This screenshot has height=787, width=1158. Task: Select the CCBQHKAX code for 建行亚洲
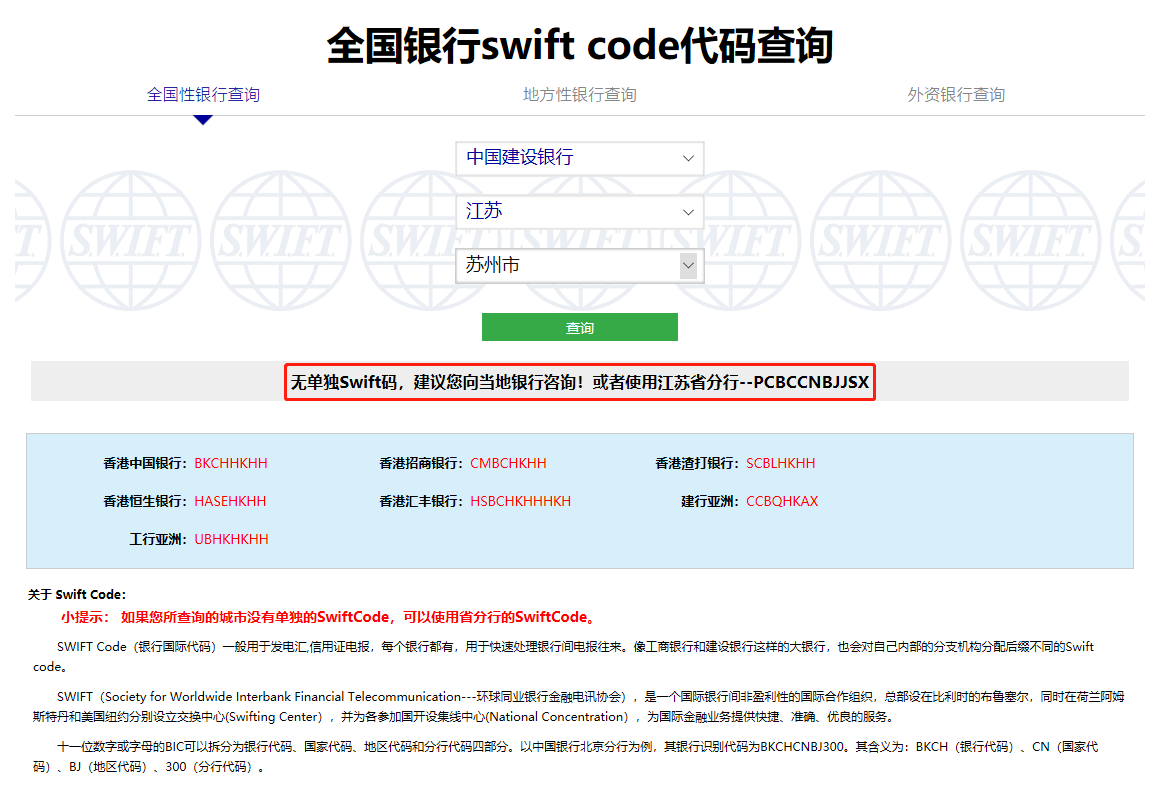(781, 501)
